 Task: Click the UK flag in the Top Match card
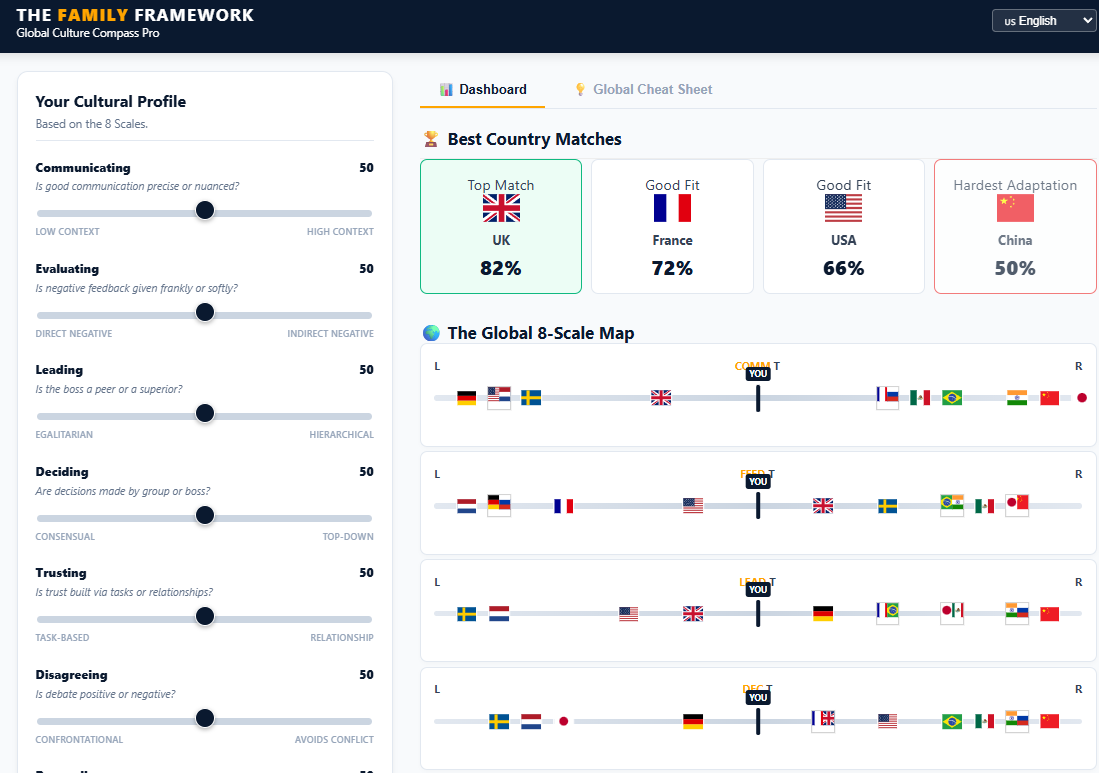click(x=500, y=209)
